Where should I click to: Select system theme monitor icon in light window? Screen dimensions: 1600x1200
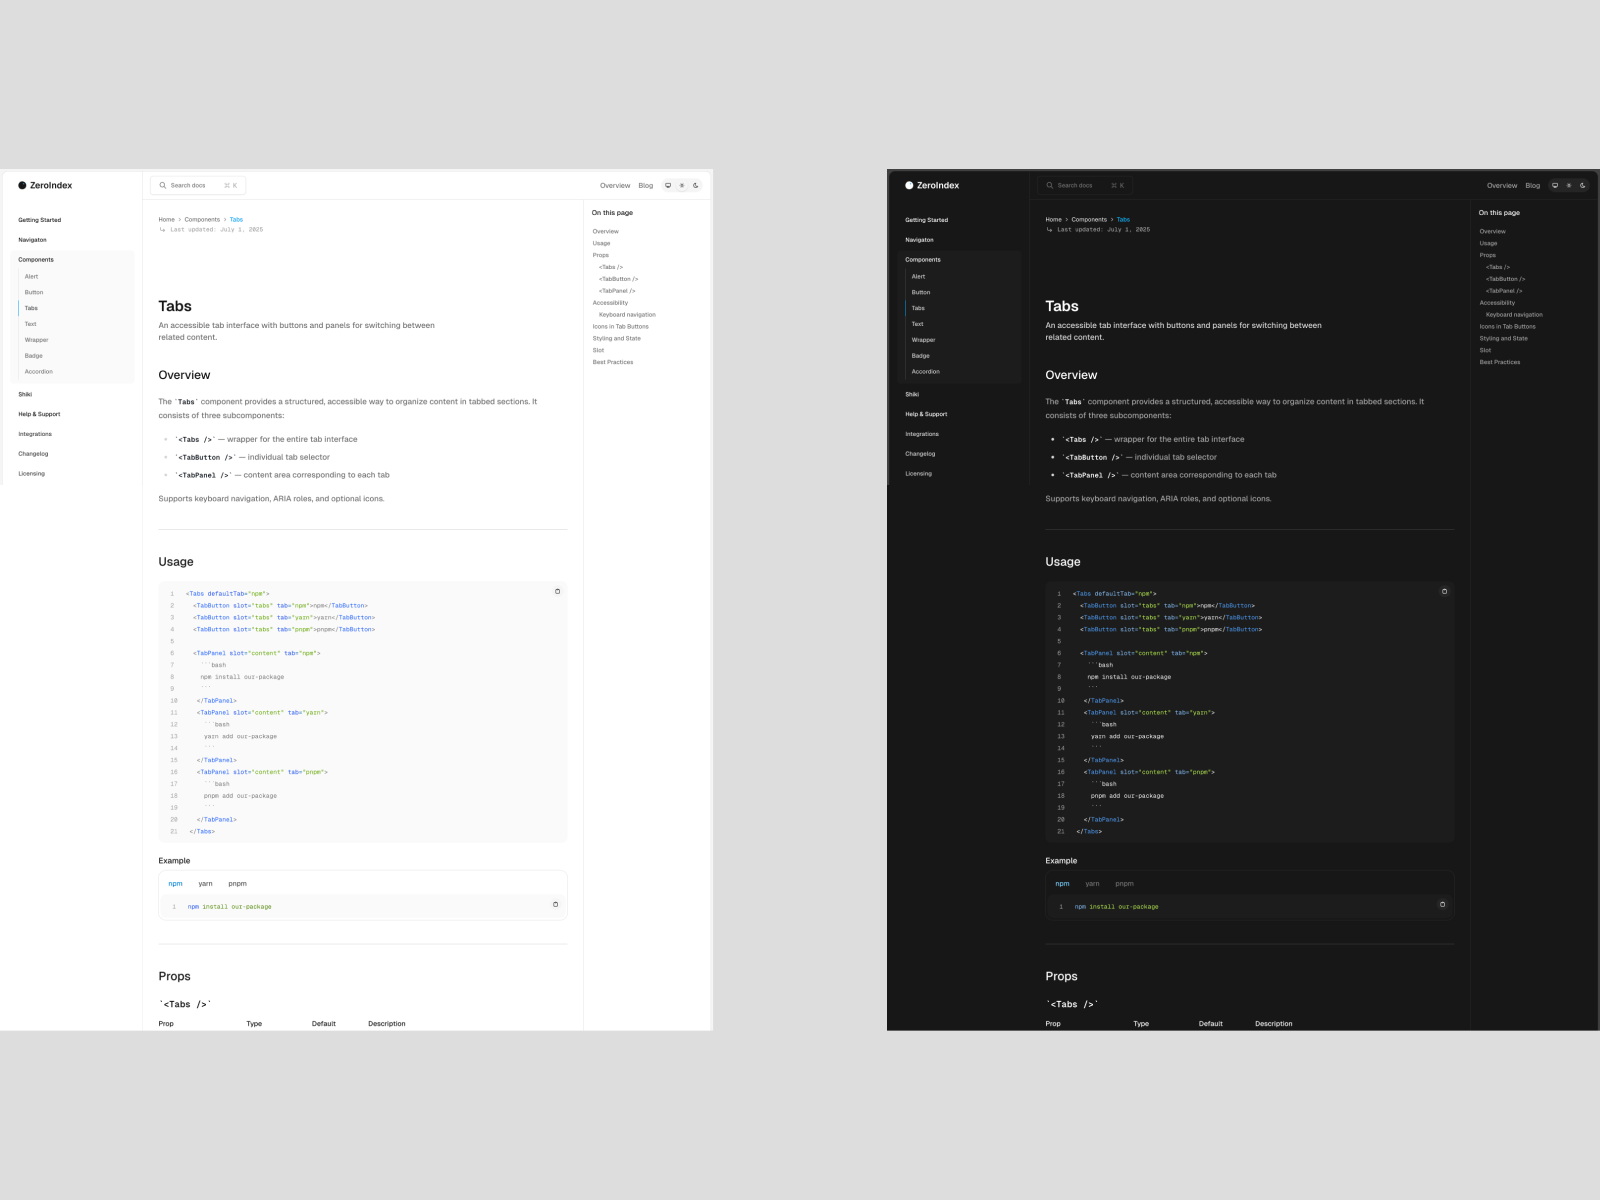(x=668, y=185)
